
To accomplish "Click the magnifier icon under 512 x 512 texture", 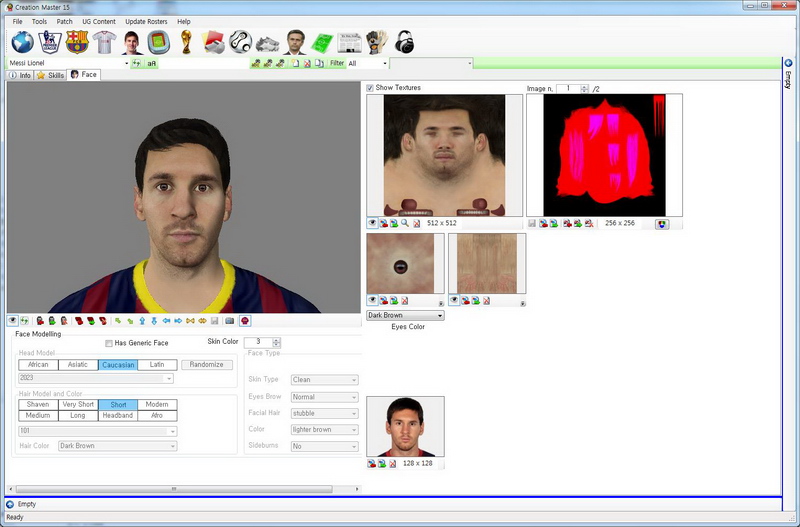I will click(x=405, y=223).
